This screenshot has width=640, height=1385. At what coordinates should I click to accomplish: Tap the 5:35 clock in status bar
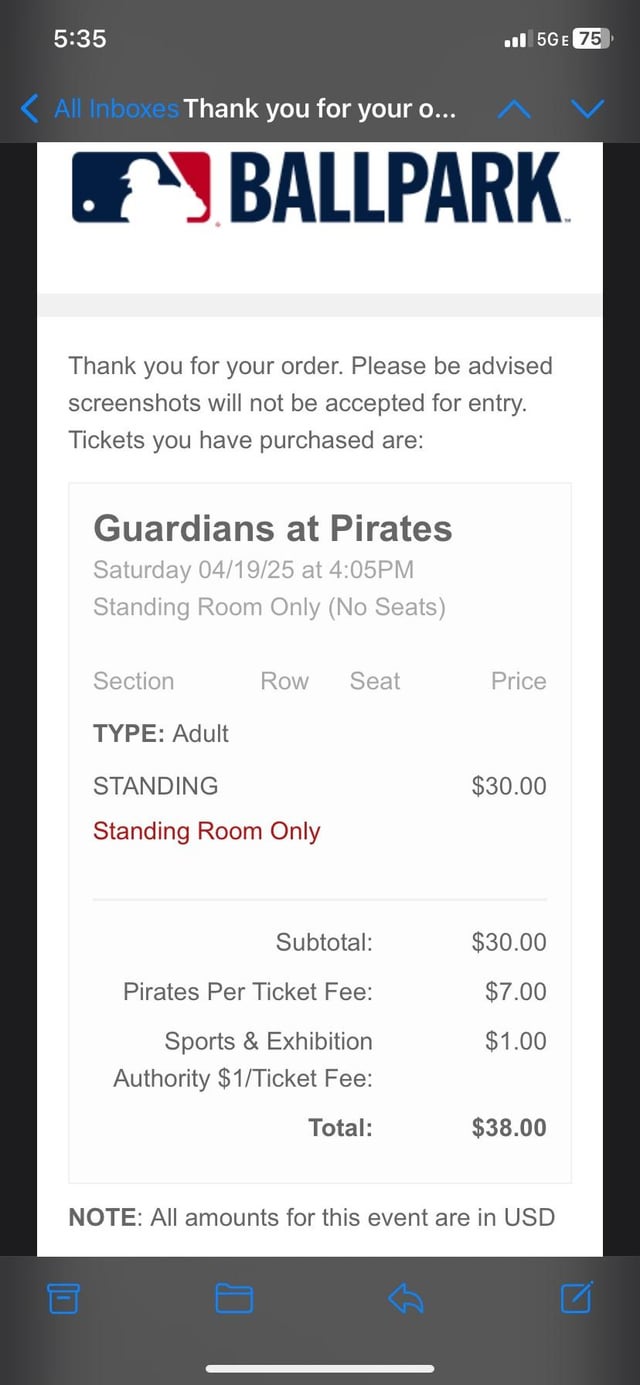point(80,38)
